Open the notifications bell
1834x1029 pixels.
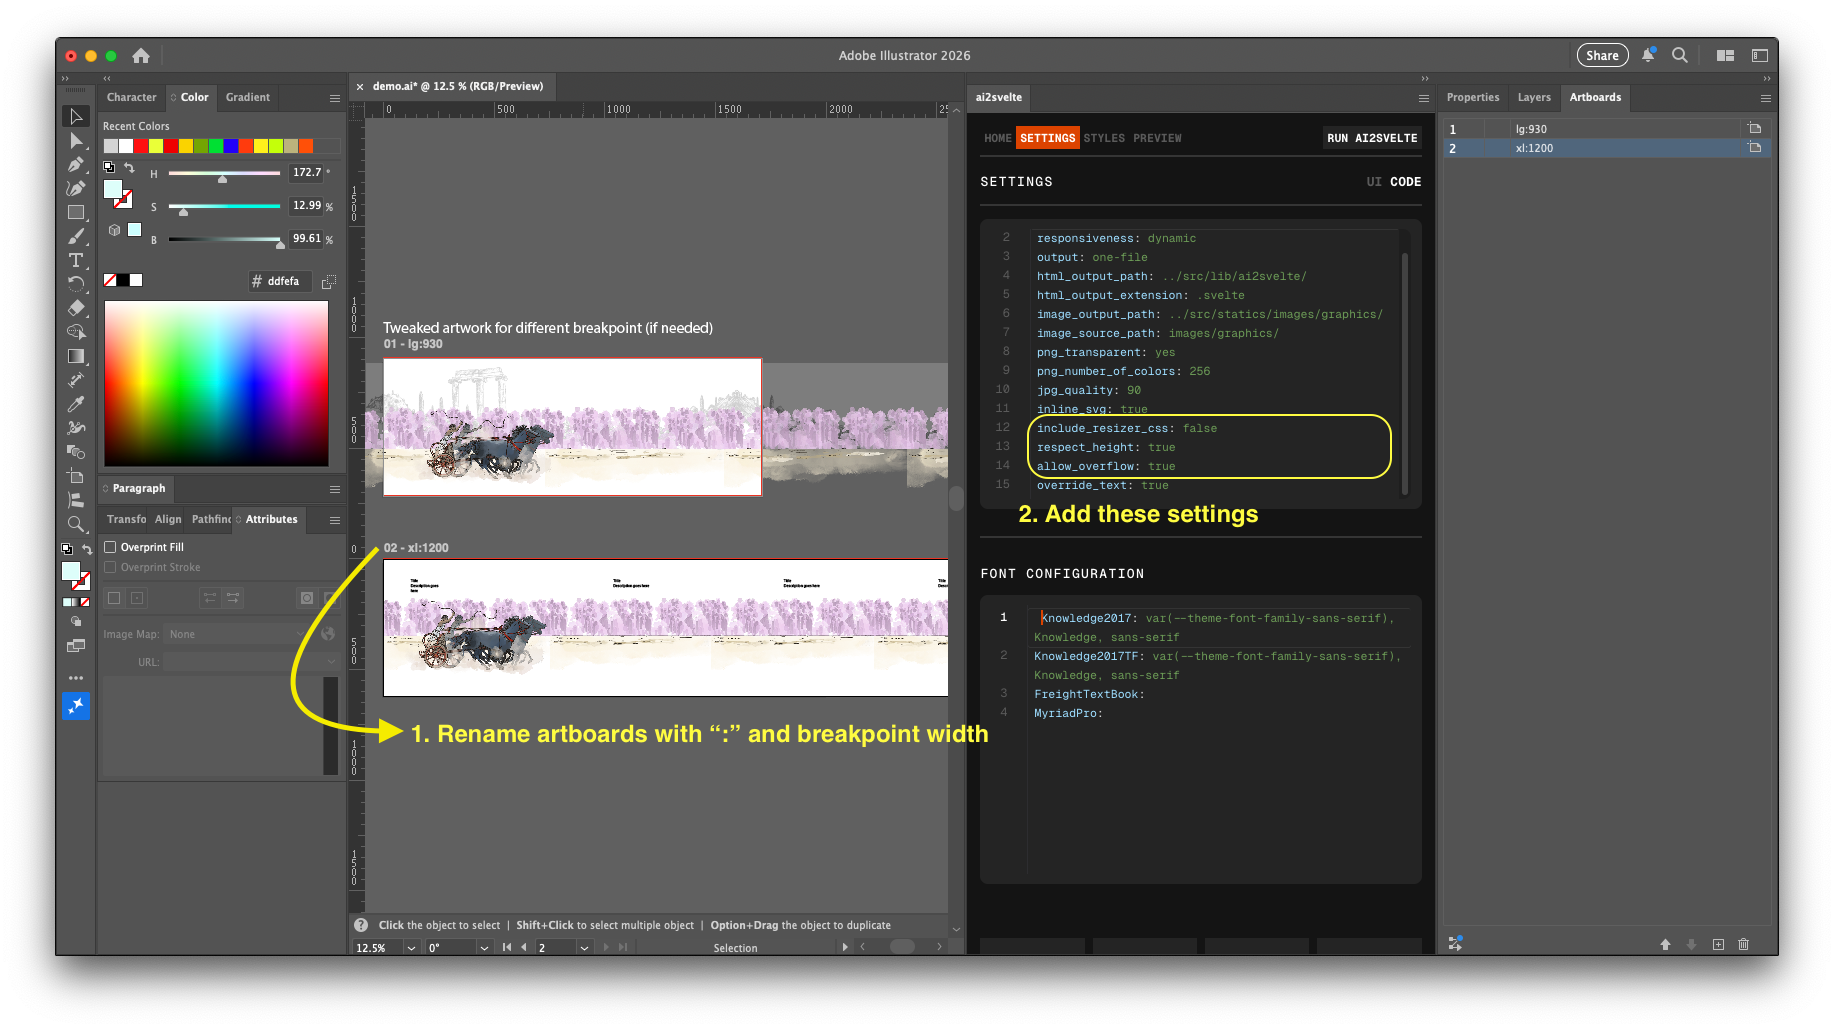[x=1648, y=56]
